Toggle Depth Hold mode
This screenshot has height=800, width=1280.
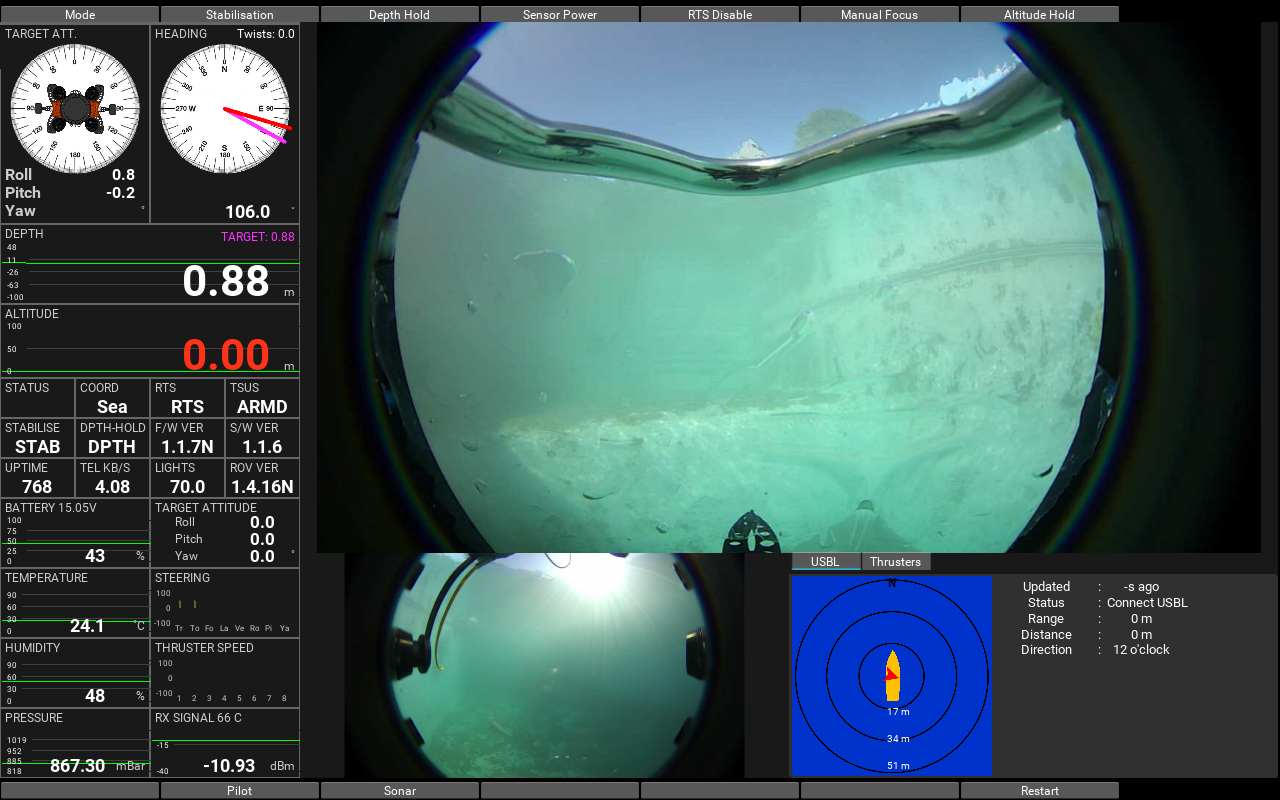coord(400,15)
